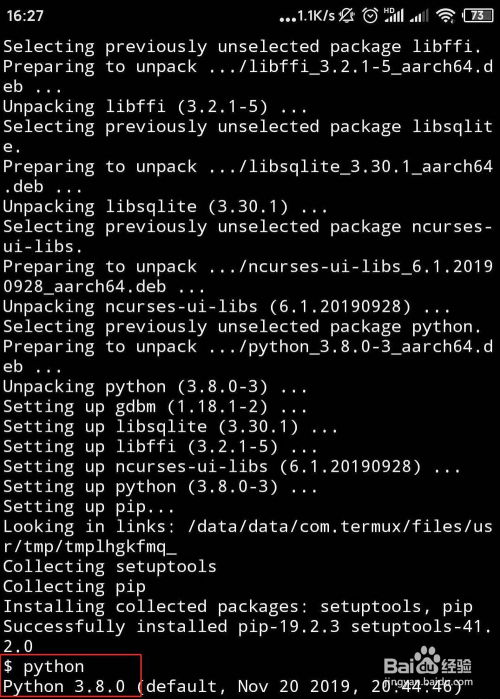Tap the 'Successfully installed pip-19.2.3' line
The height and width of the screenshot is (699, 500).
click(x=172, y=626)
